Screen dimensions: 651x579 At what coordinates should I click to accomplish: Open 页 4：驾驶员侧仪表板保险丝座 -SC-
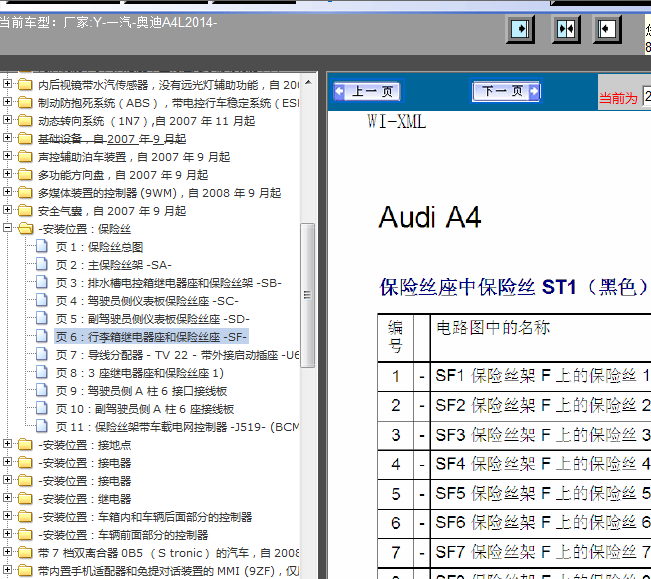[x=147, y=301]
